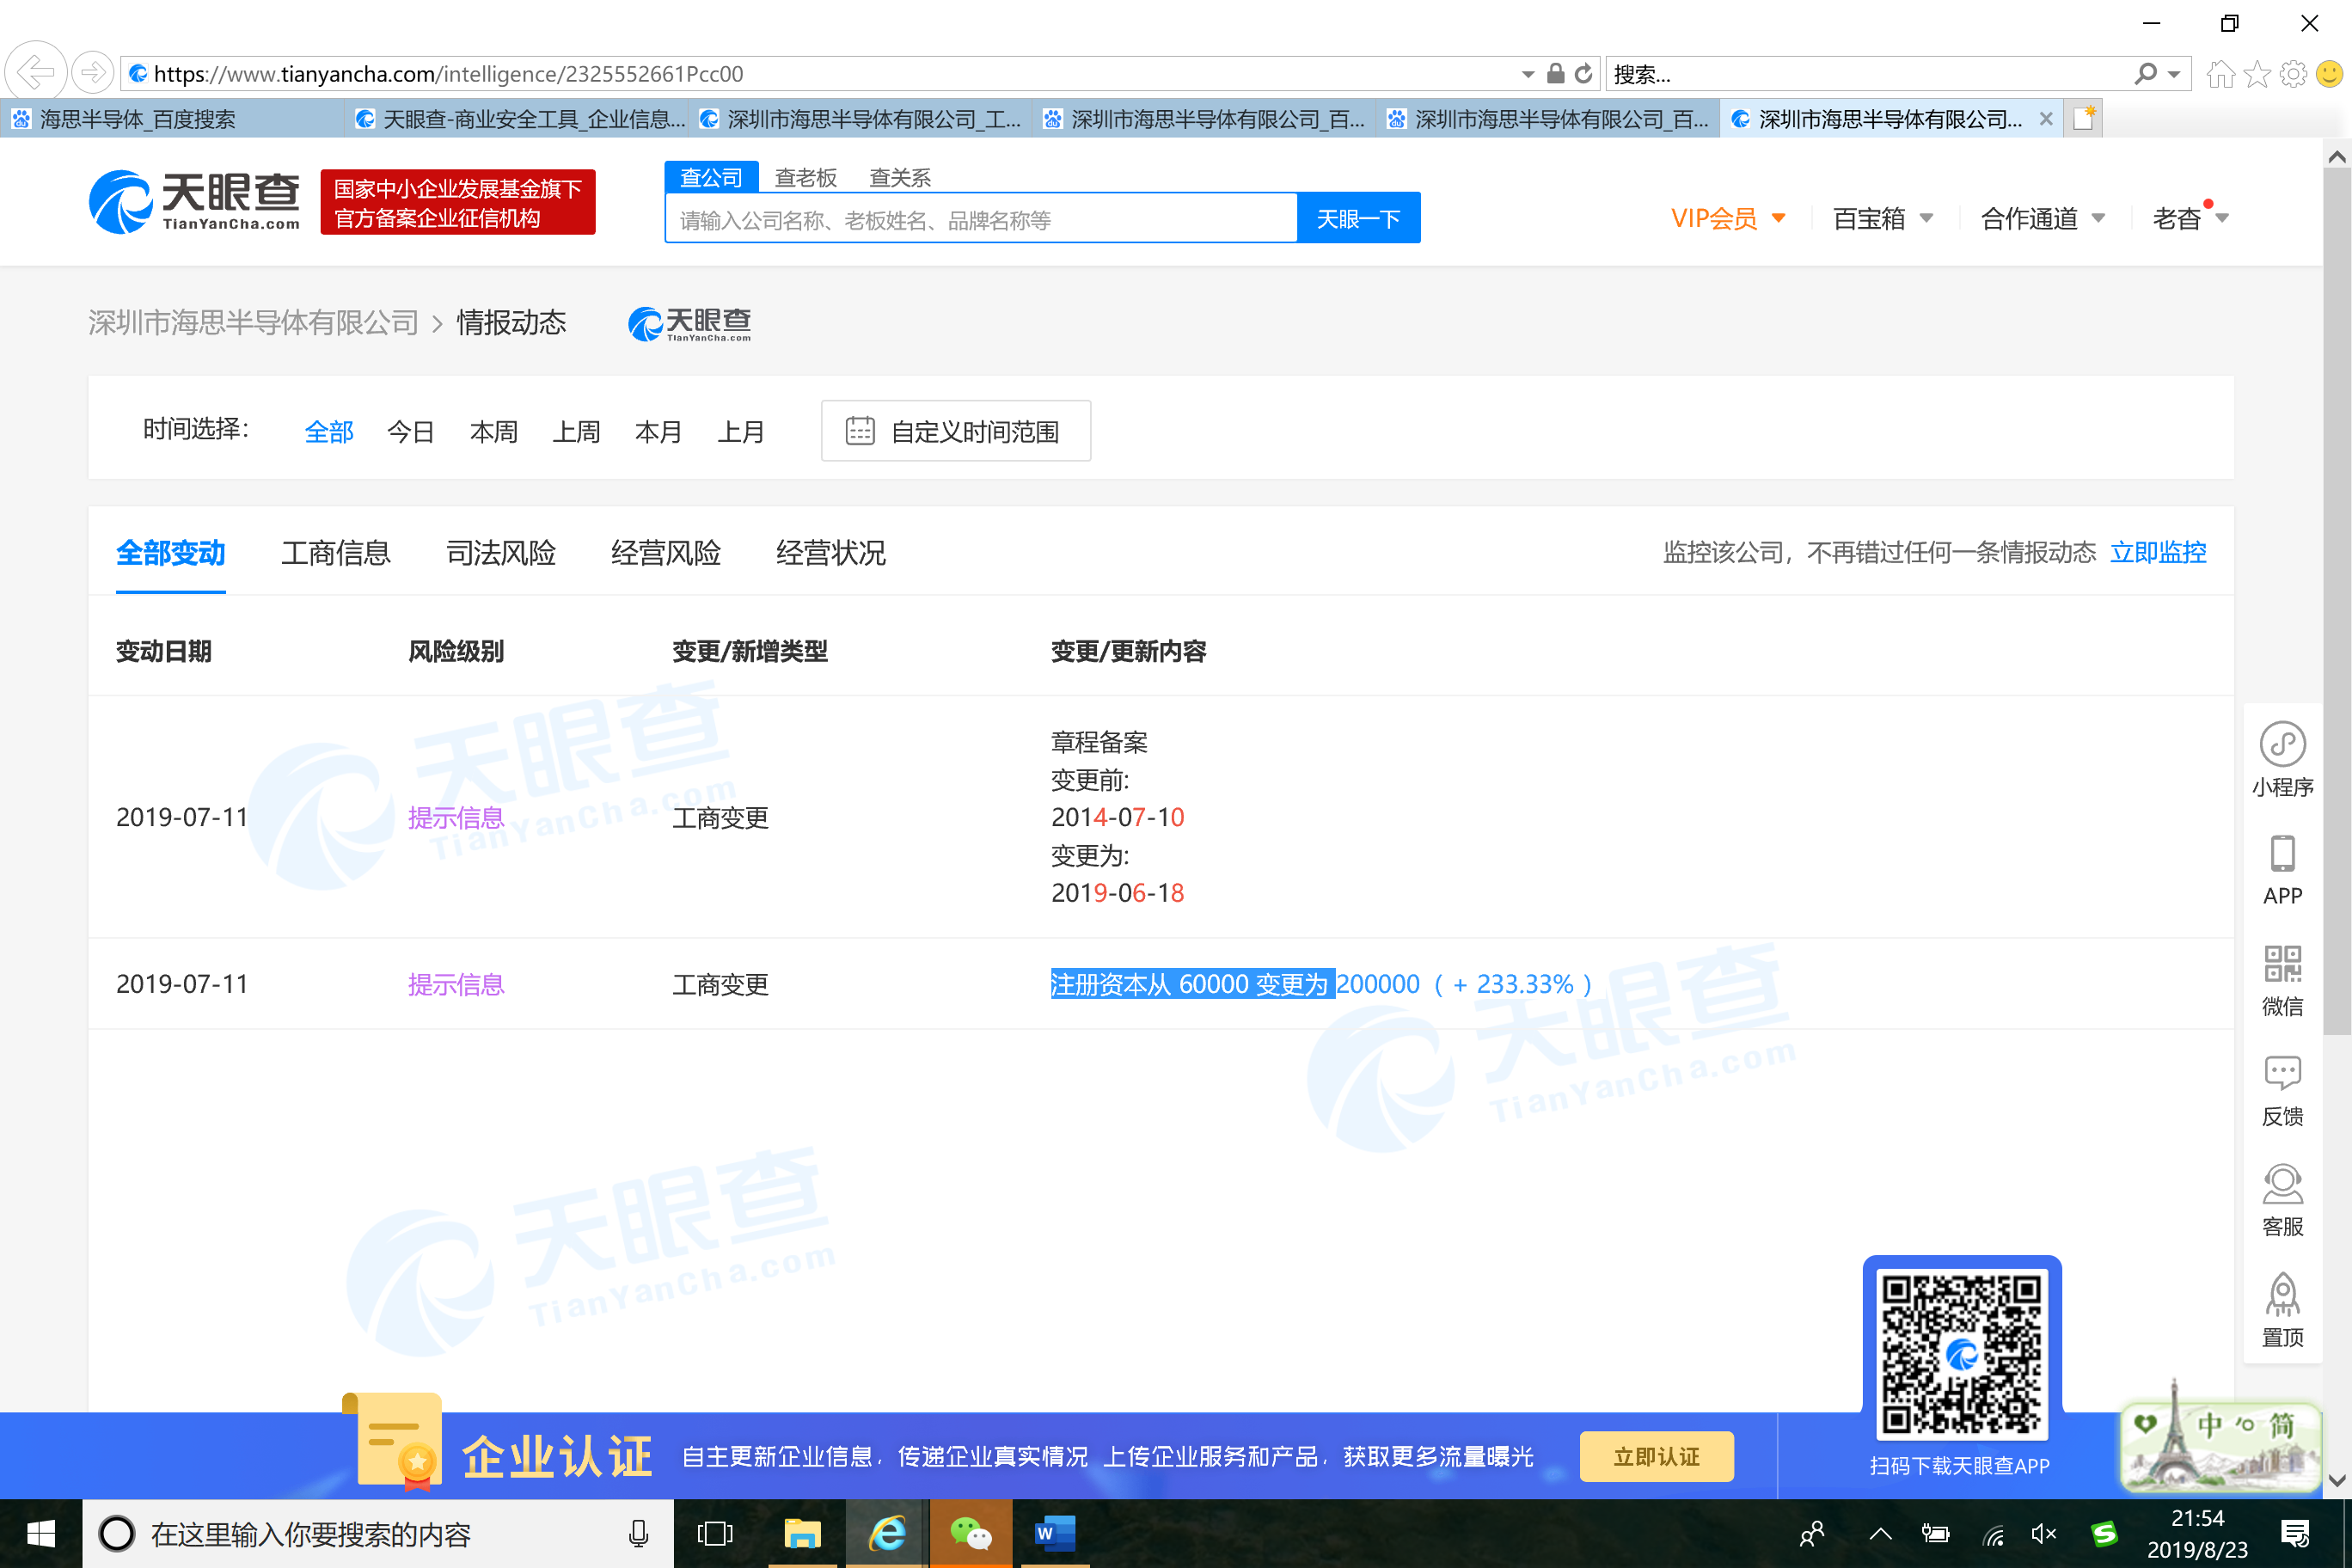Filter time by 本月

coord(659,431)
